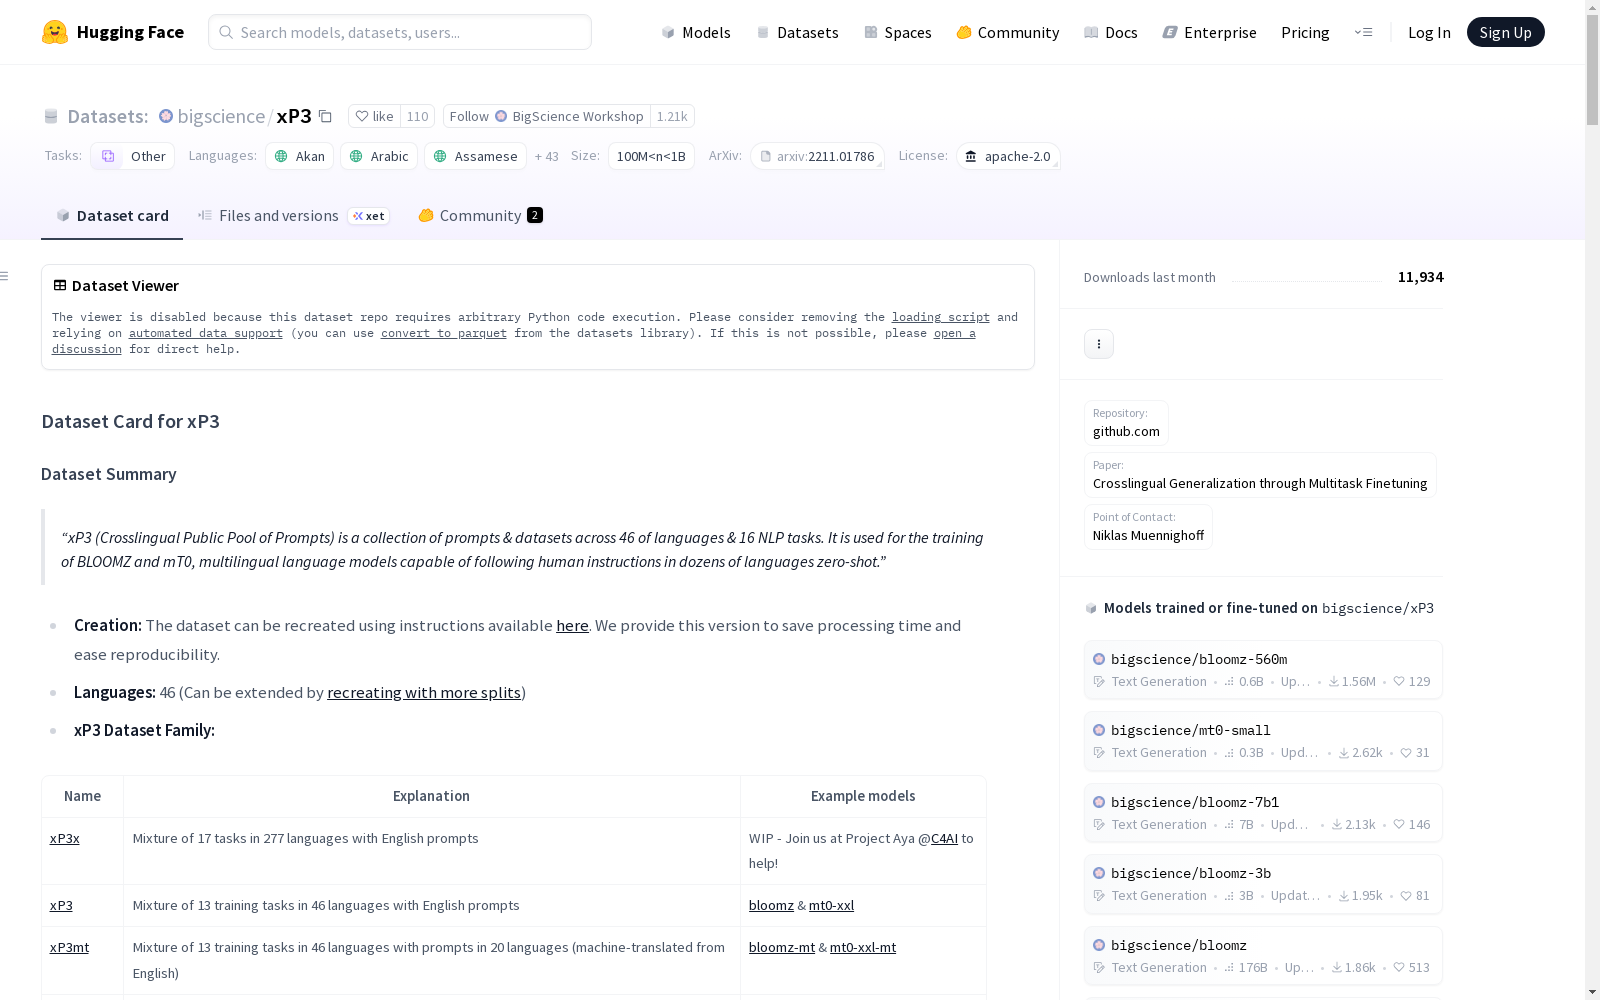Open the mt0-xxl-mt model link
The image size is (1600, 1000).
[863, 947]
